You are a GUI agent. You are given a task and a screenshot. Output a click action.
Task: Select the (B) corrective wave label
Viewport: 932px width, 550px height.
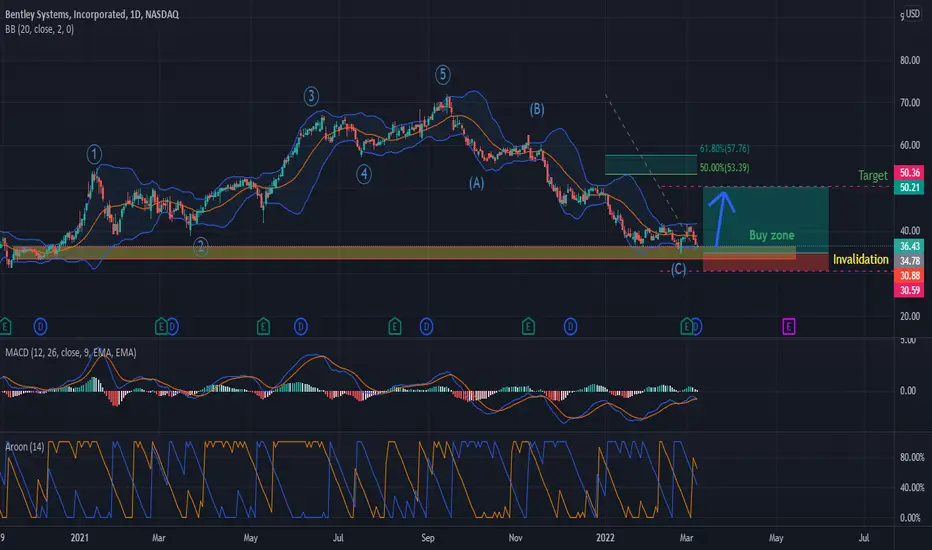(x=537, y=109)
